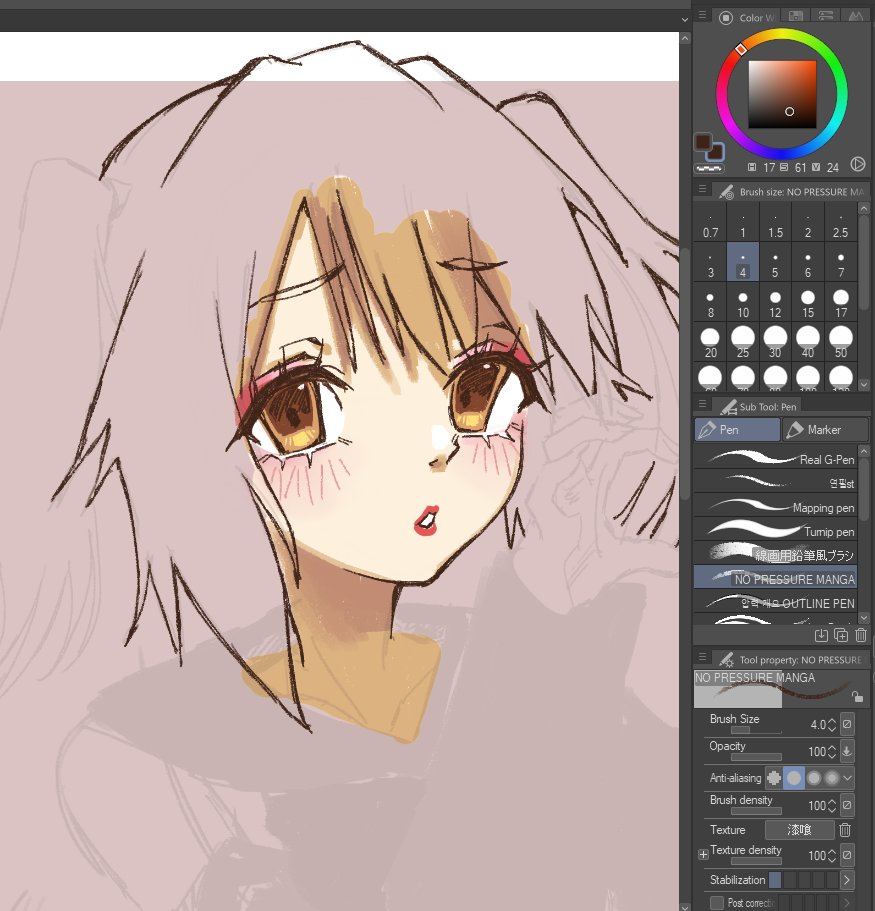Switch to the Marker tab
This screenshot has height=911, width=875.
tap(825, 429)
